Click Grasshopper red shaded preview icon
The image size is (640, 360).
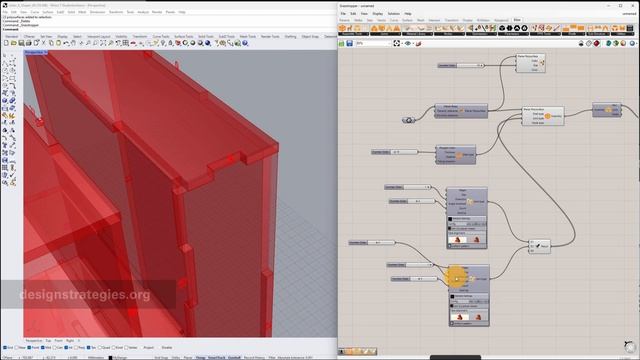point(596,43)
